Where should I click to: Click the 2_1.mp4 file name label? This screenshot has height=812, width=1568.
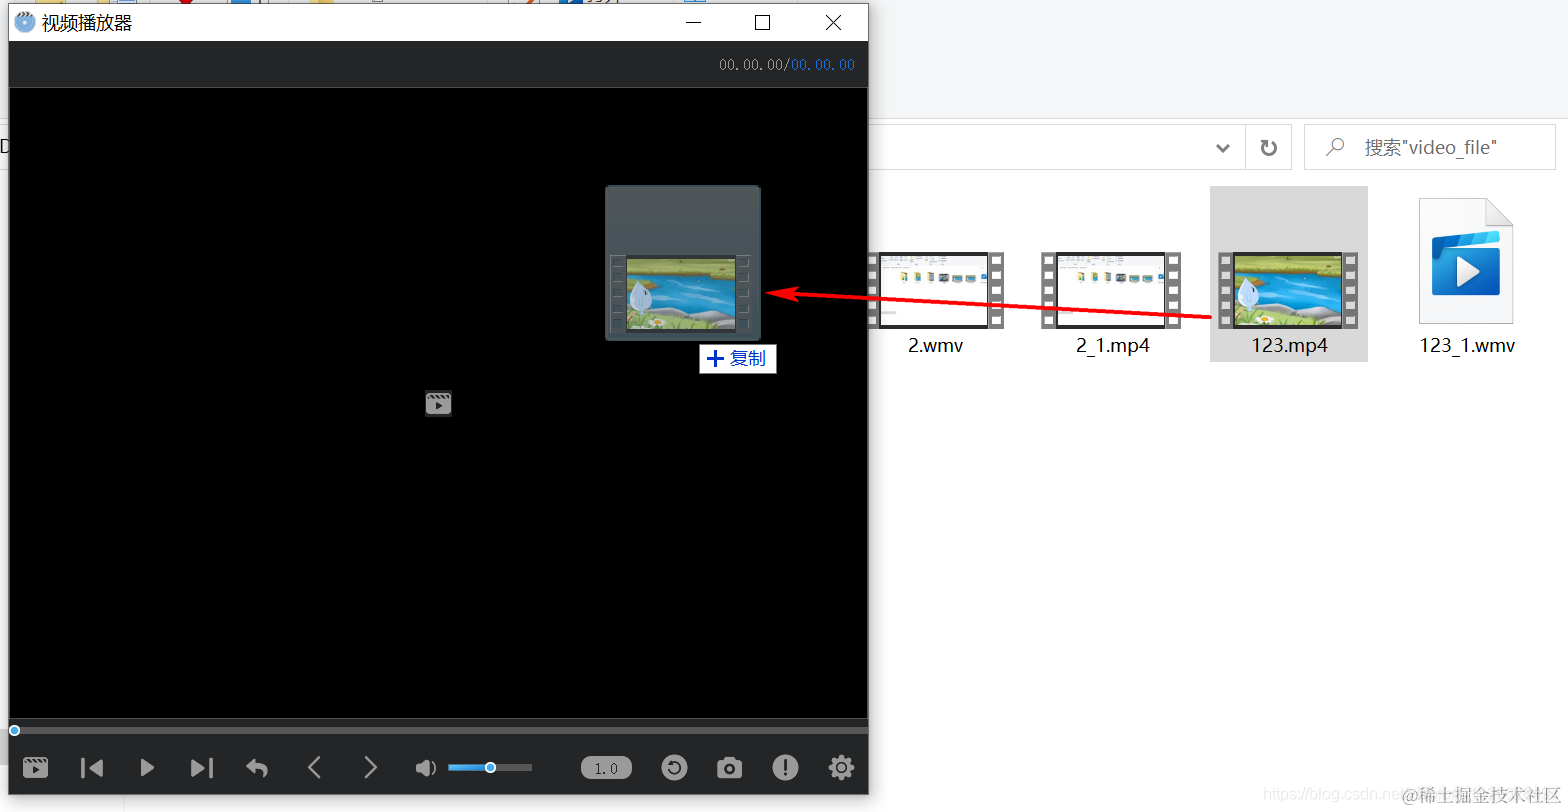[x=1112, y=345]
